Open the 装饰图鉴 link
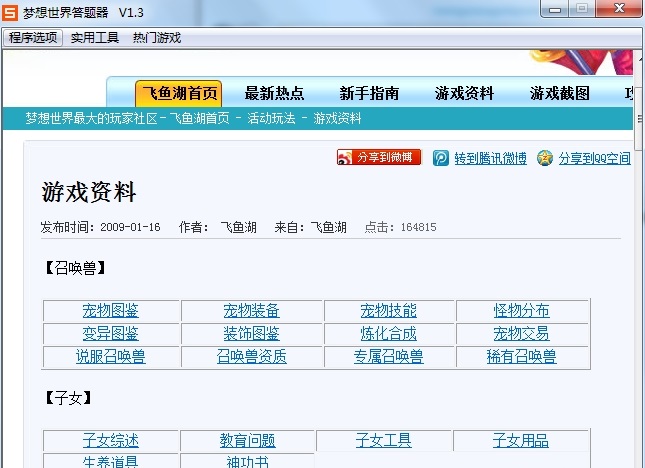Image resolution: width=645 pixels, height=468 pixels. point(252,334)
